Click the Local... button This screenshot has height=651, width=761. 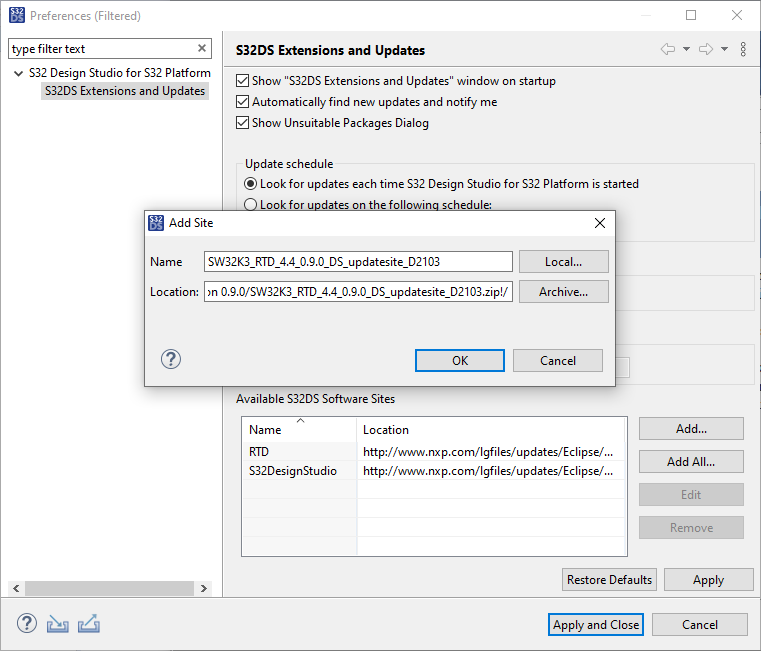[x=563, y=262]
